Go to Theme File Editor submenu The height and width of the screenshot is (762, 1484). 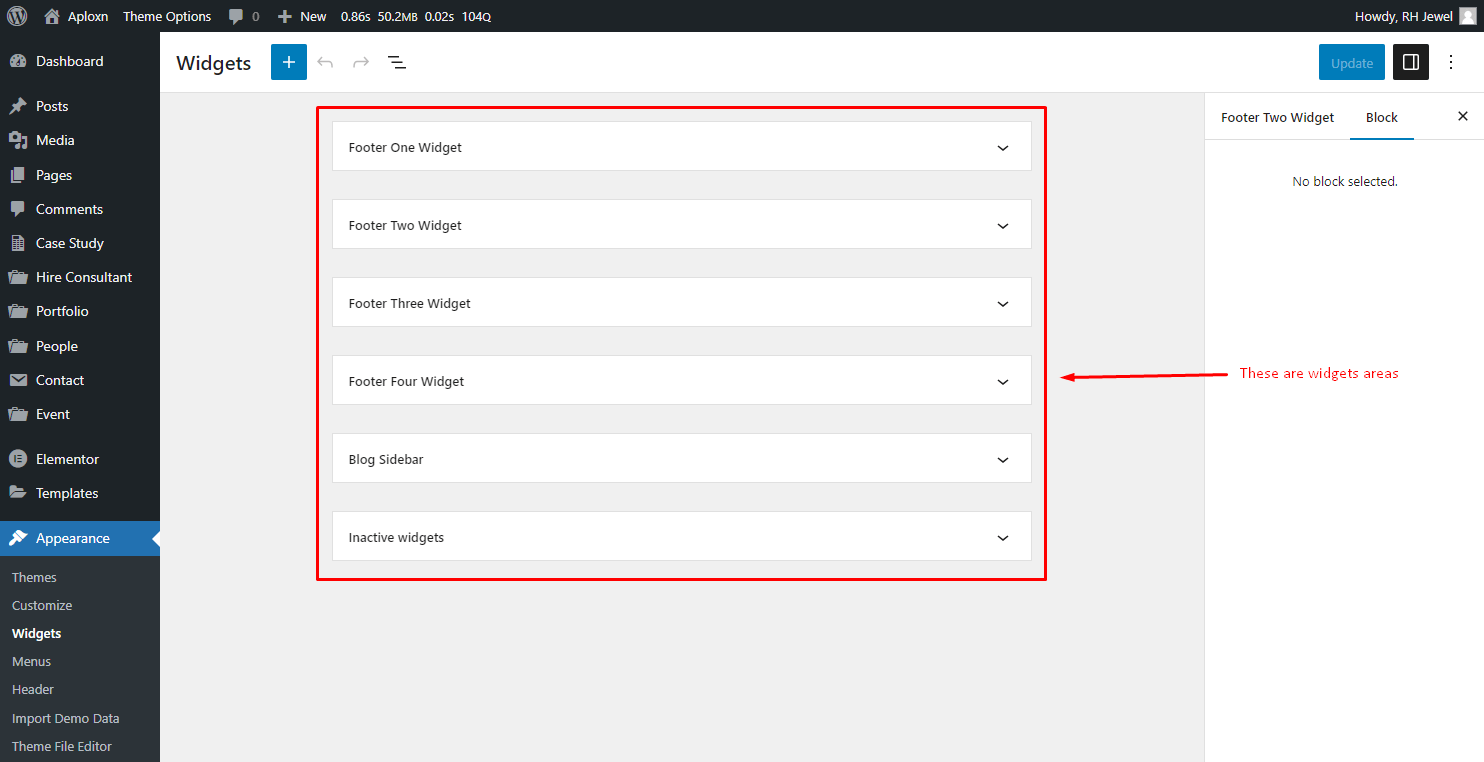(x=62, y=746)
